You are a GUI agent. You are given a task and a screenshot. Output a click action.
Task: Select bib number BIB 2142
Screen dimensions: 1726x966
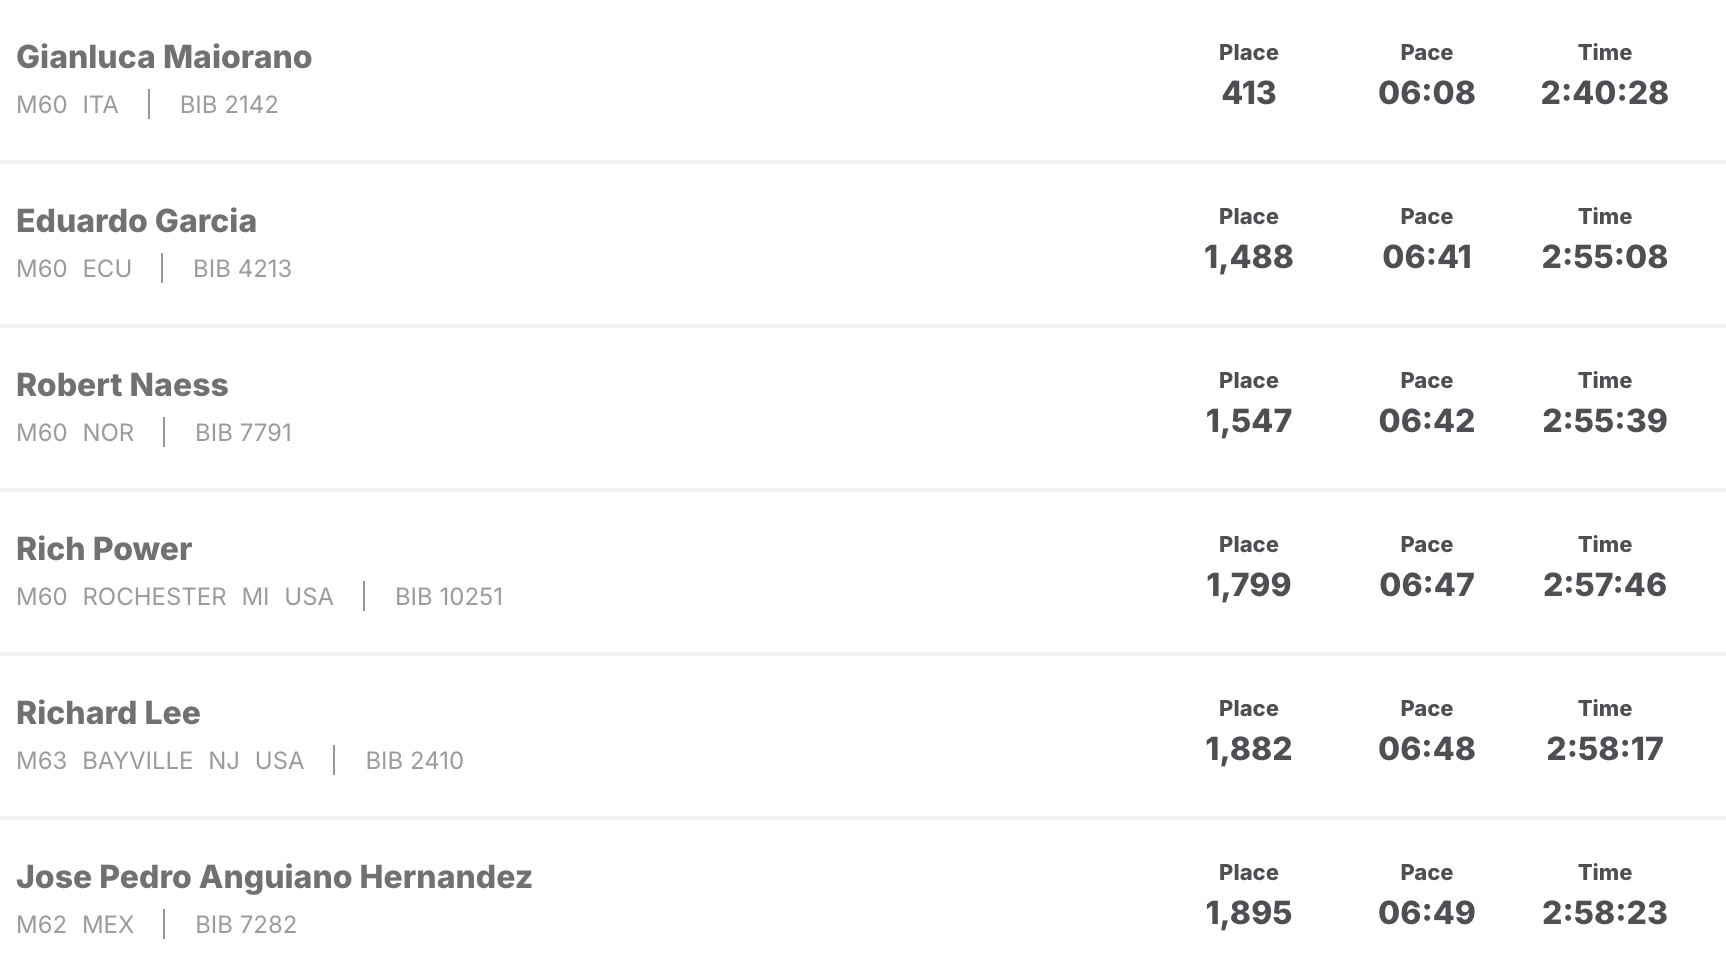[229, 105]
